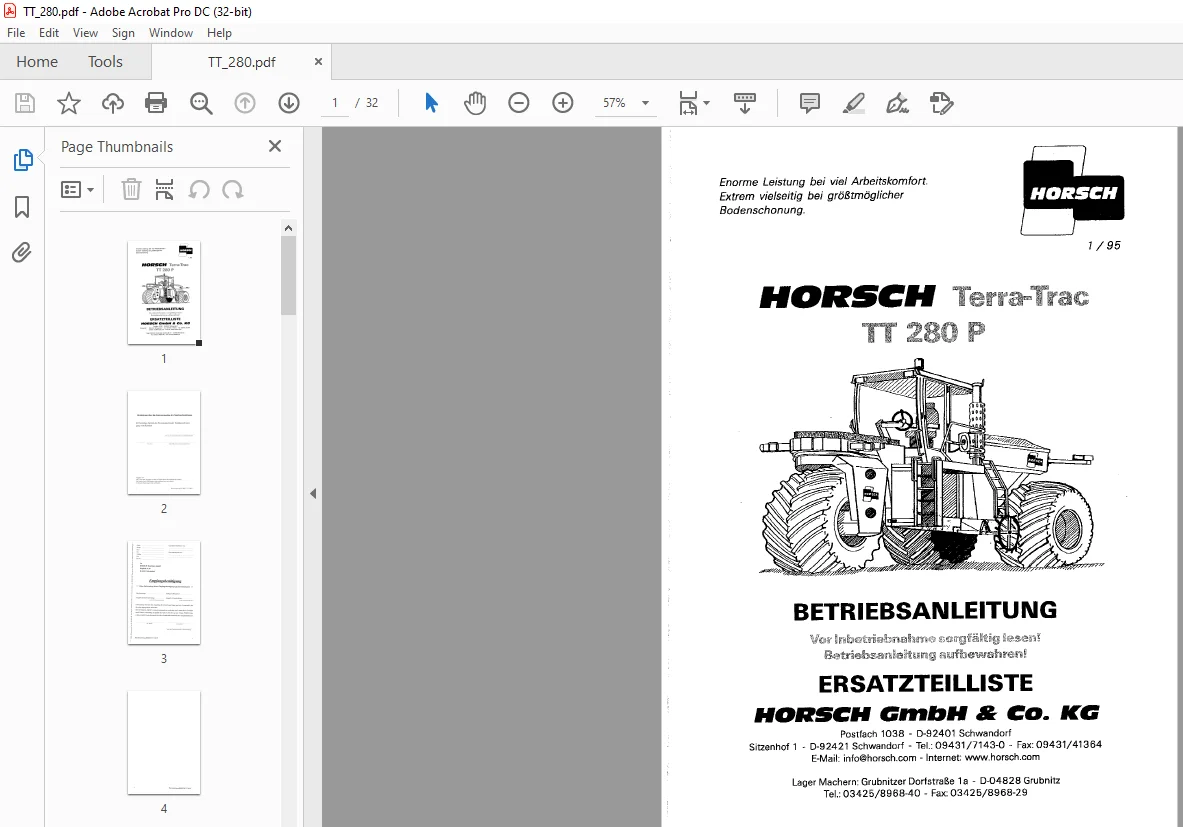Viewport: 1183px width, 827px height.
Task: Click the upload to cloud icon
Action: [112, 103]
